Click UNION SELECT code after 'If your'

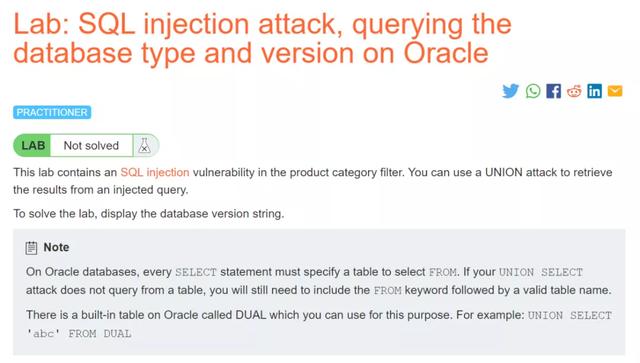point(541,272)
